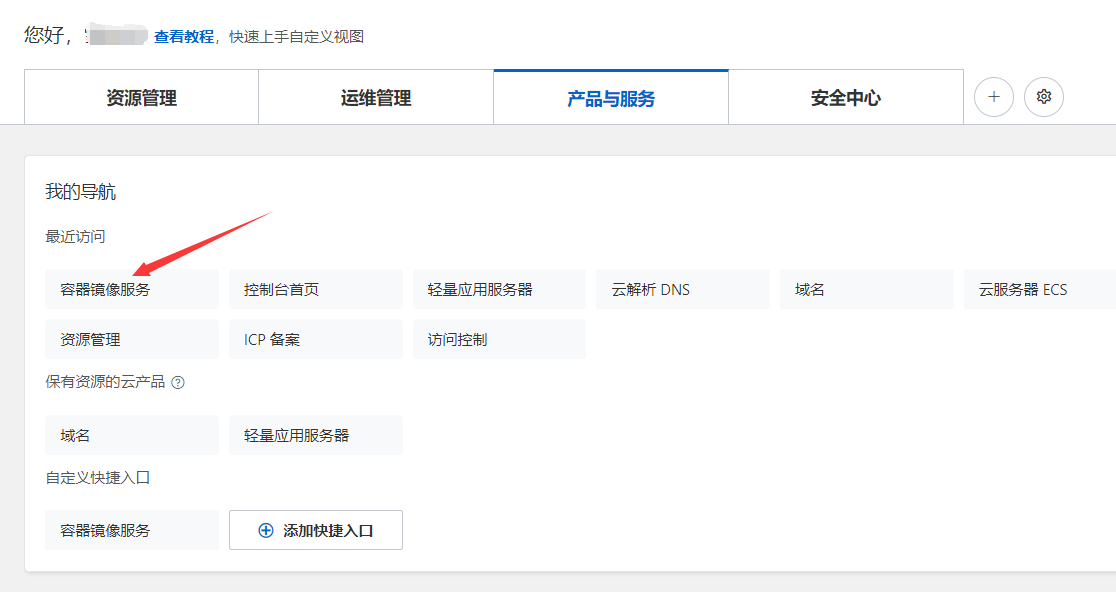The height and width of the screenshot is (592, 1116).
Task: Open ICP 备案 shortcut
Action: pyautogui.click(x=315, y=339)
